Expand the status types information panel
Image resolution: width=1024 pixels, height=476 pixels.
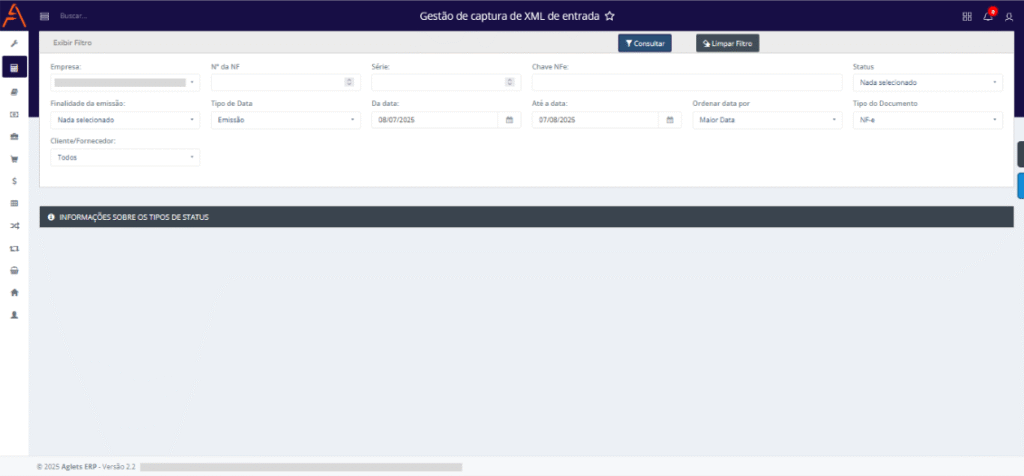[x=525, y=217]
